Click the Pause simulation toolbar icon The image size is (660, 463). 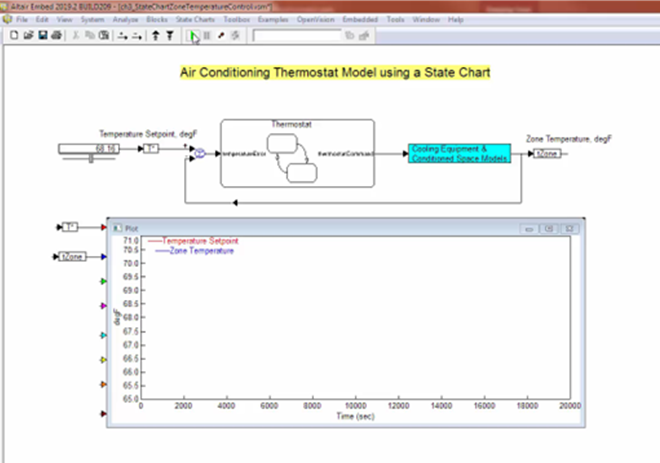tap(207, 36)
